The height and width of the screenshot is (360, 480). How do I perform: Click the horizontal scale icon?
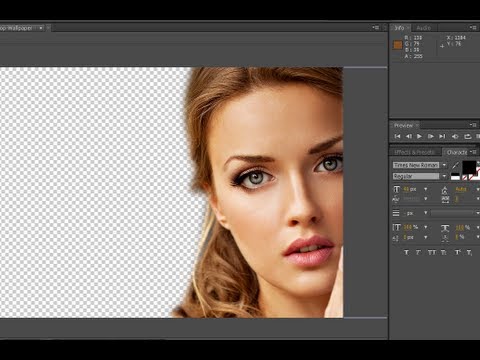(445, 228)
